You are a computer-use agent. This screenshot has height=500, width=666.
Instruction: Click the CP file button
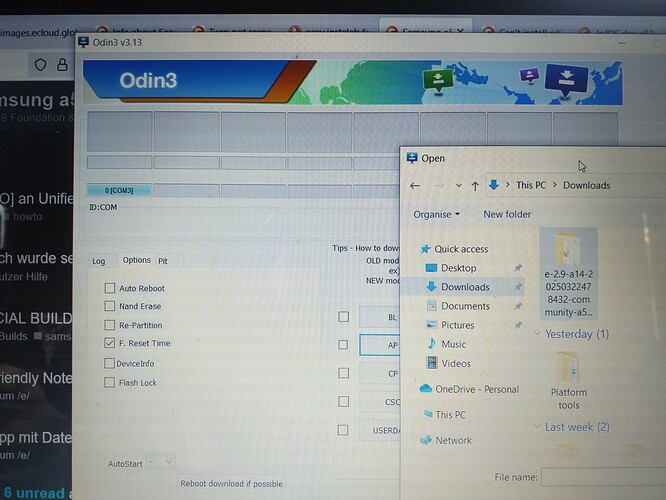[x=380, y=373]
